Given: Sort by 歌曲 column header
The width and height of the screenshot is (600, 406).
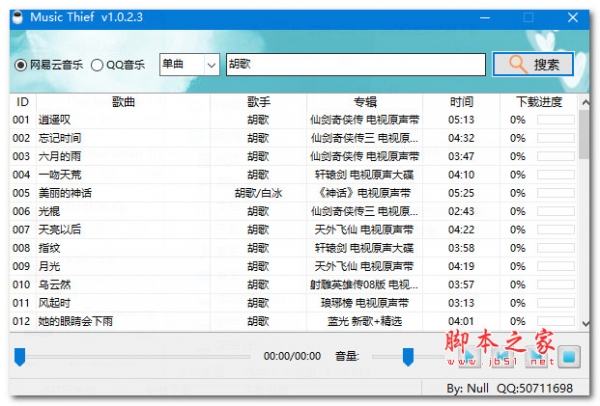Looking at the screenshot, I should pyautogui.click(x=123, y=102).
